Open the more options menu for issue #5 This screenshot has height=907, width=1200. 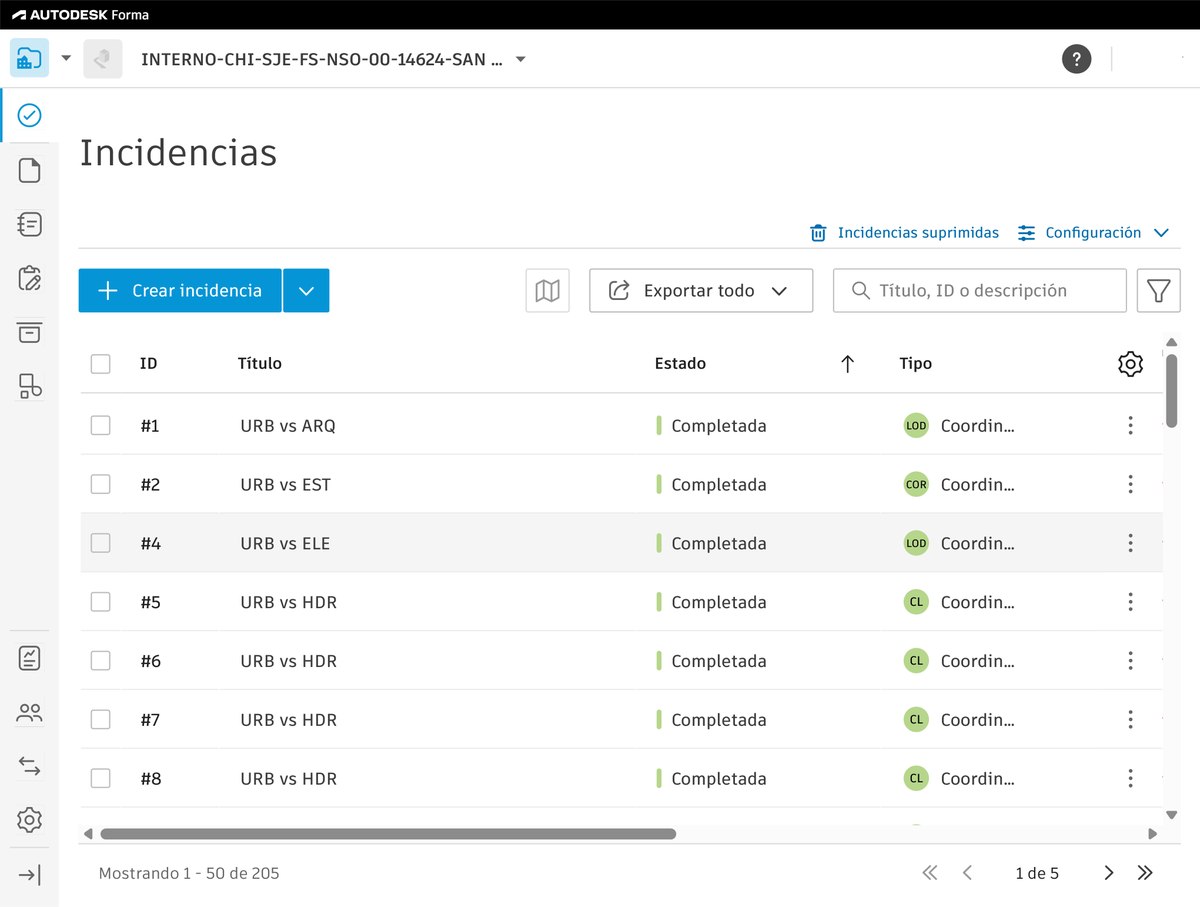pos(1130,602)
